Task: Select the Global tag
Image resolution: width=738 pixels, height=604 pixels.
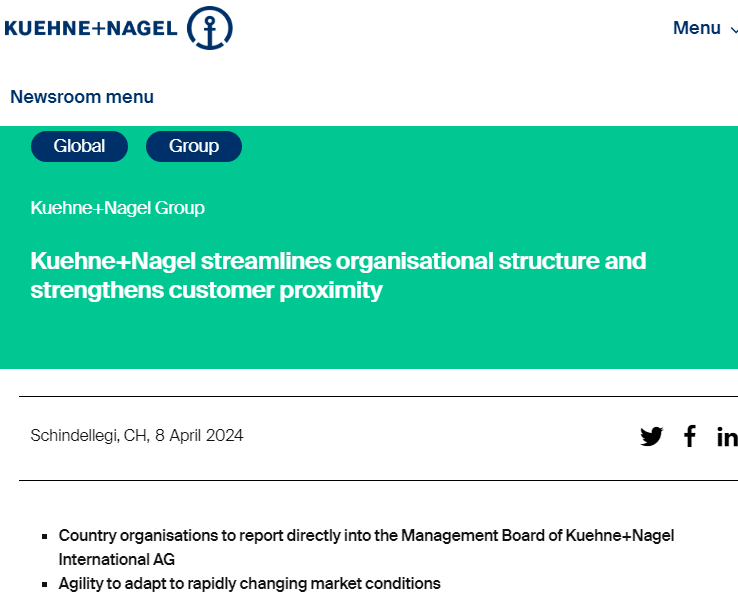Action: (x=79, y=146)
